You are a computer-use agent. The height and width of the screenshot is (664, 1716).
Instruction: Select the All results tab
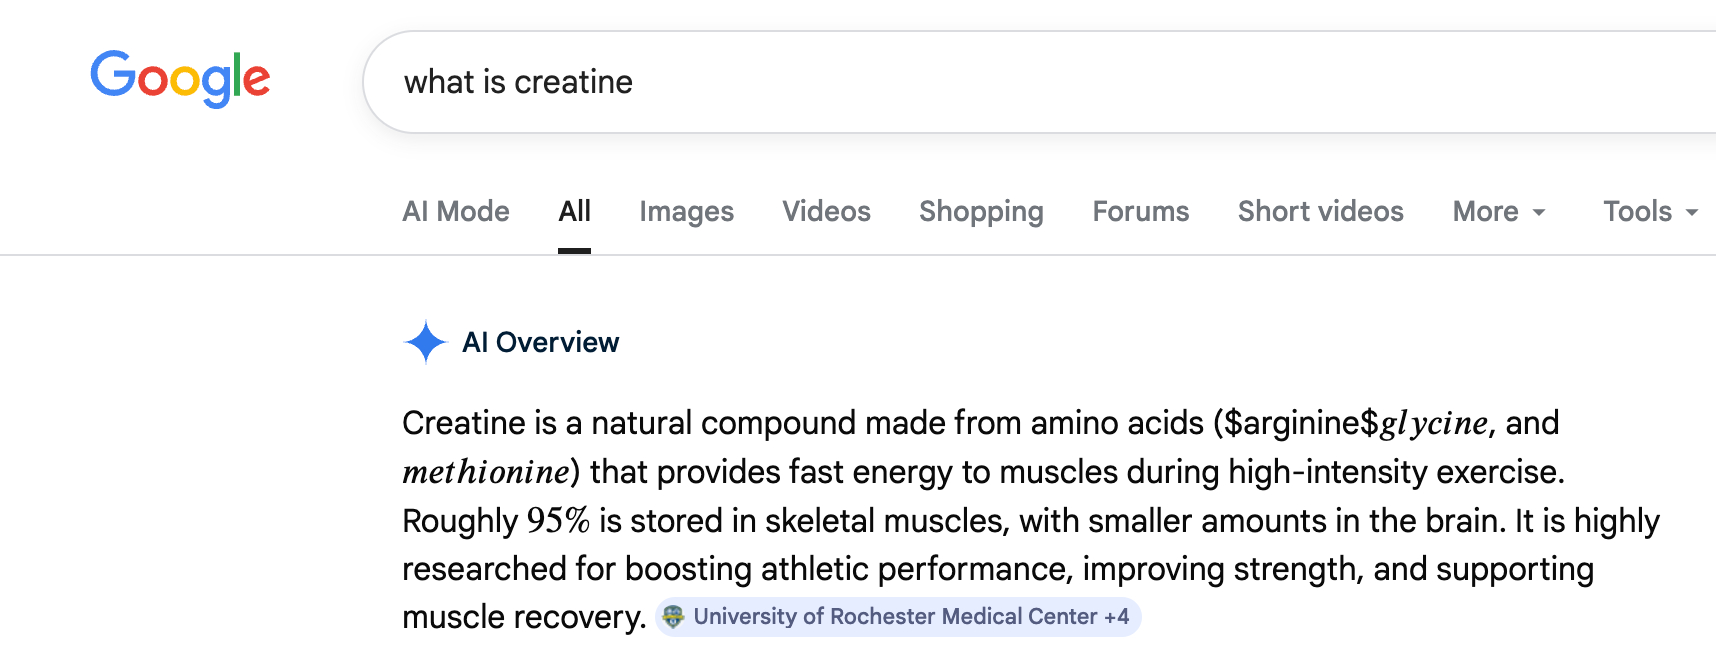575,212
